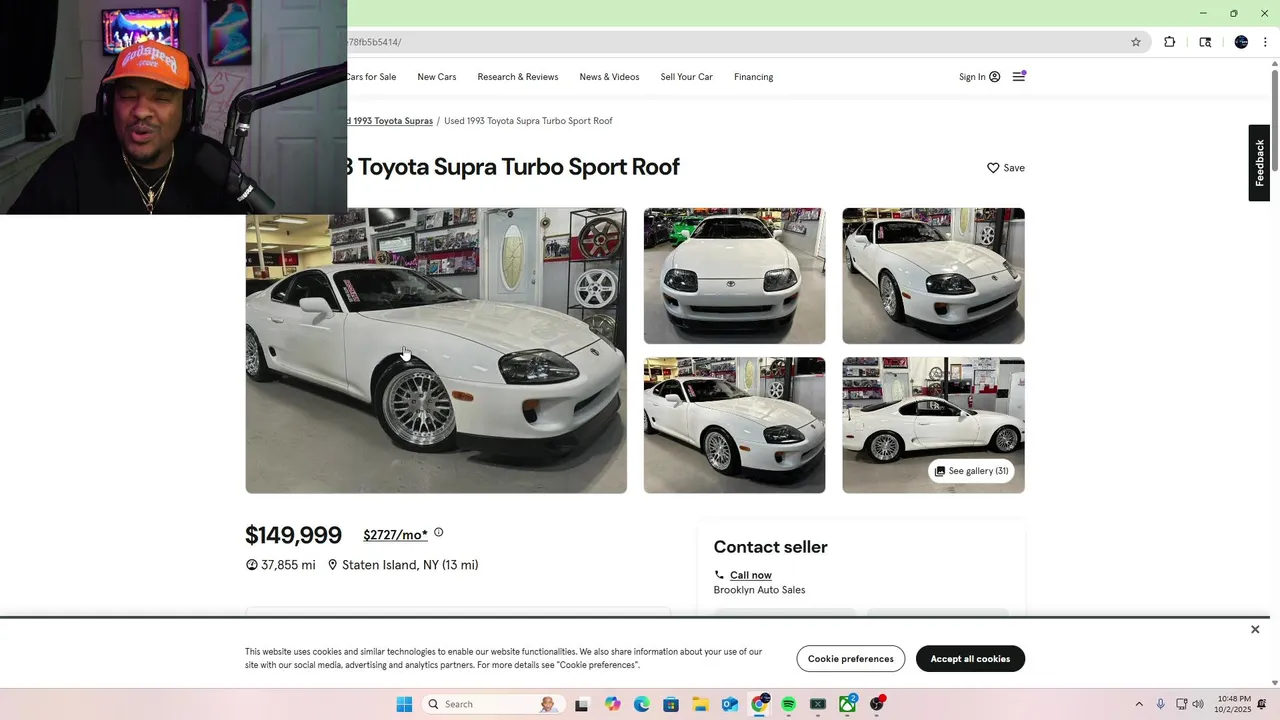Open the bottom-middle Supra thumbnail
Screen dimensions: 1280x720
coord(734,425)
